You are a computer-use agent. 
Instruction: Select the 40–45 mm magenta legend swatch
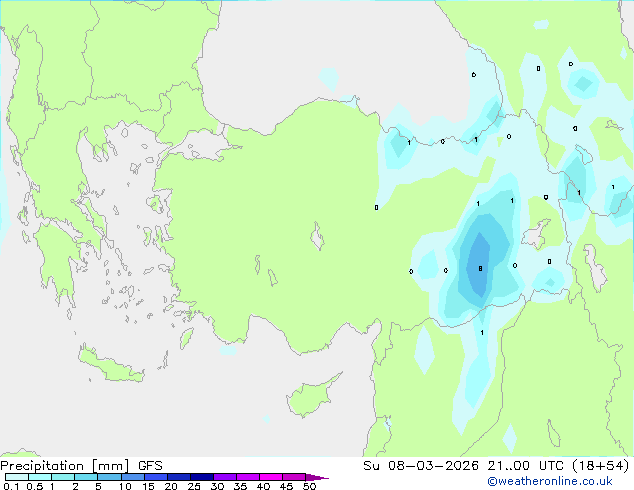tap(271, 477)
